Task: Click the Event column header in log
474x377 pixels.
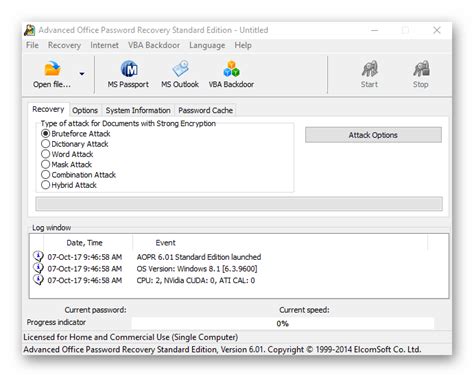Action: pyautogui.click(x=166, y=243)
